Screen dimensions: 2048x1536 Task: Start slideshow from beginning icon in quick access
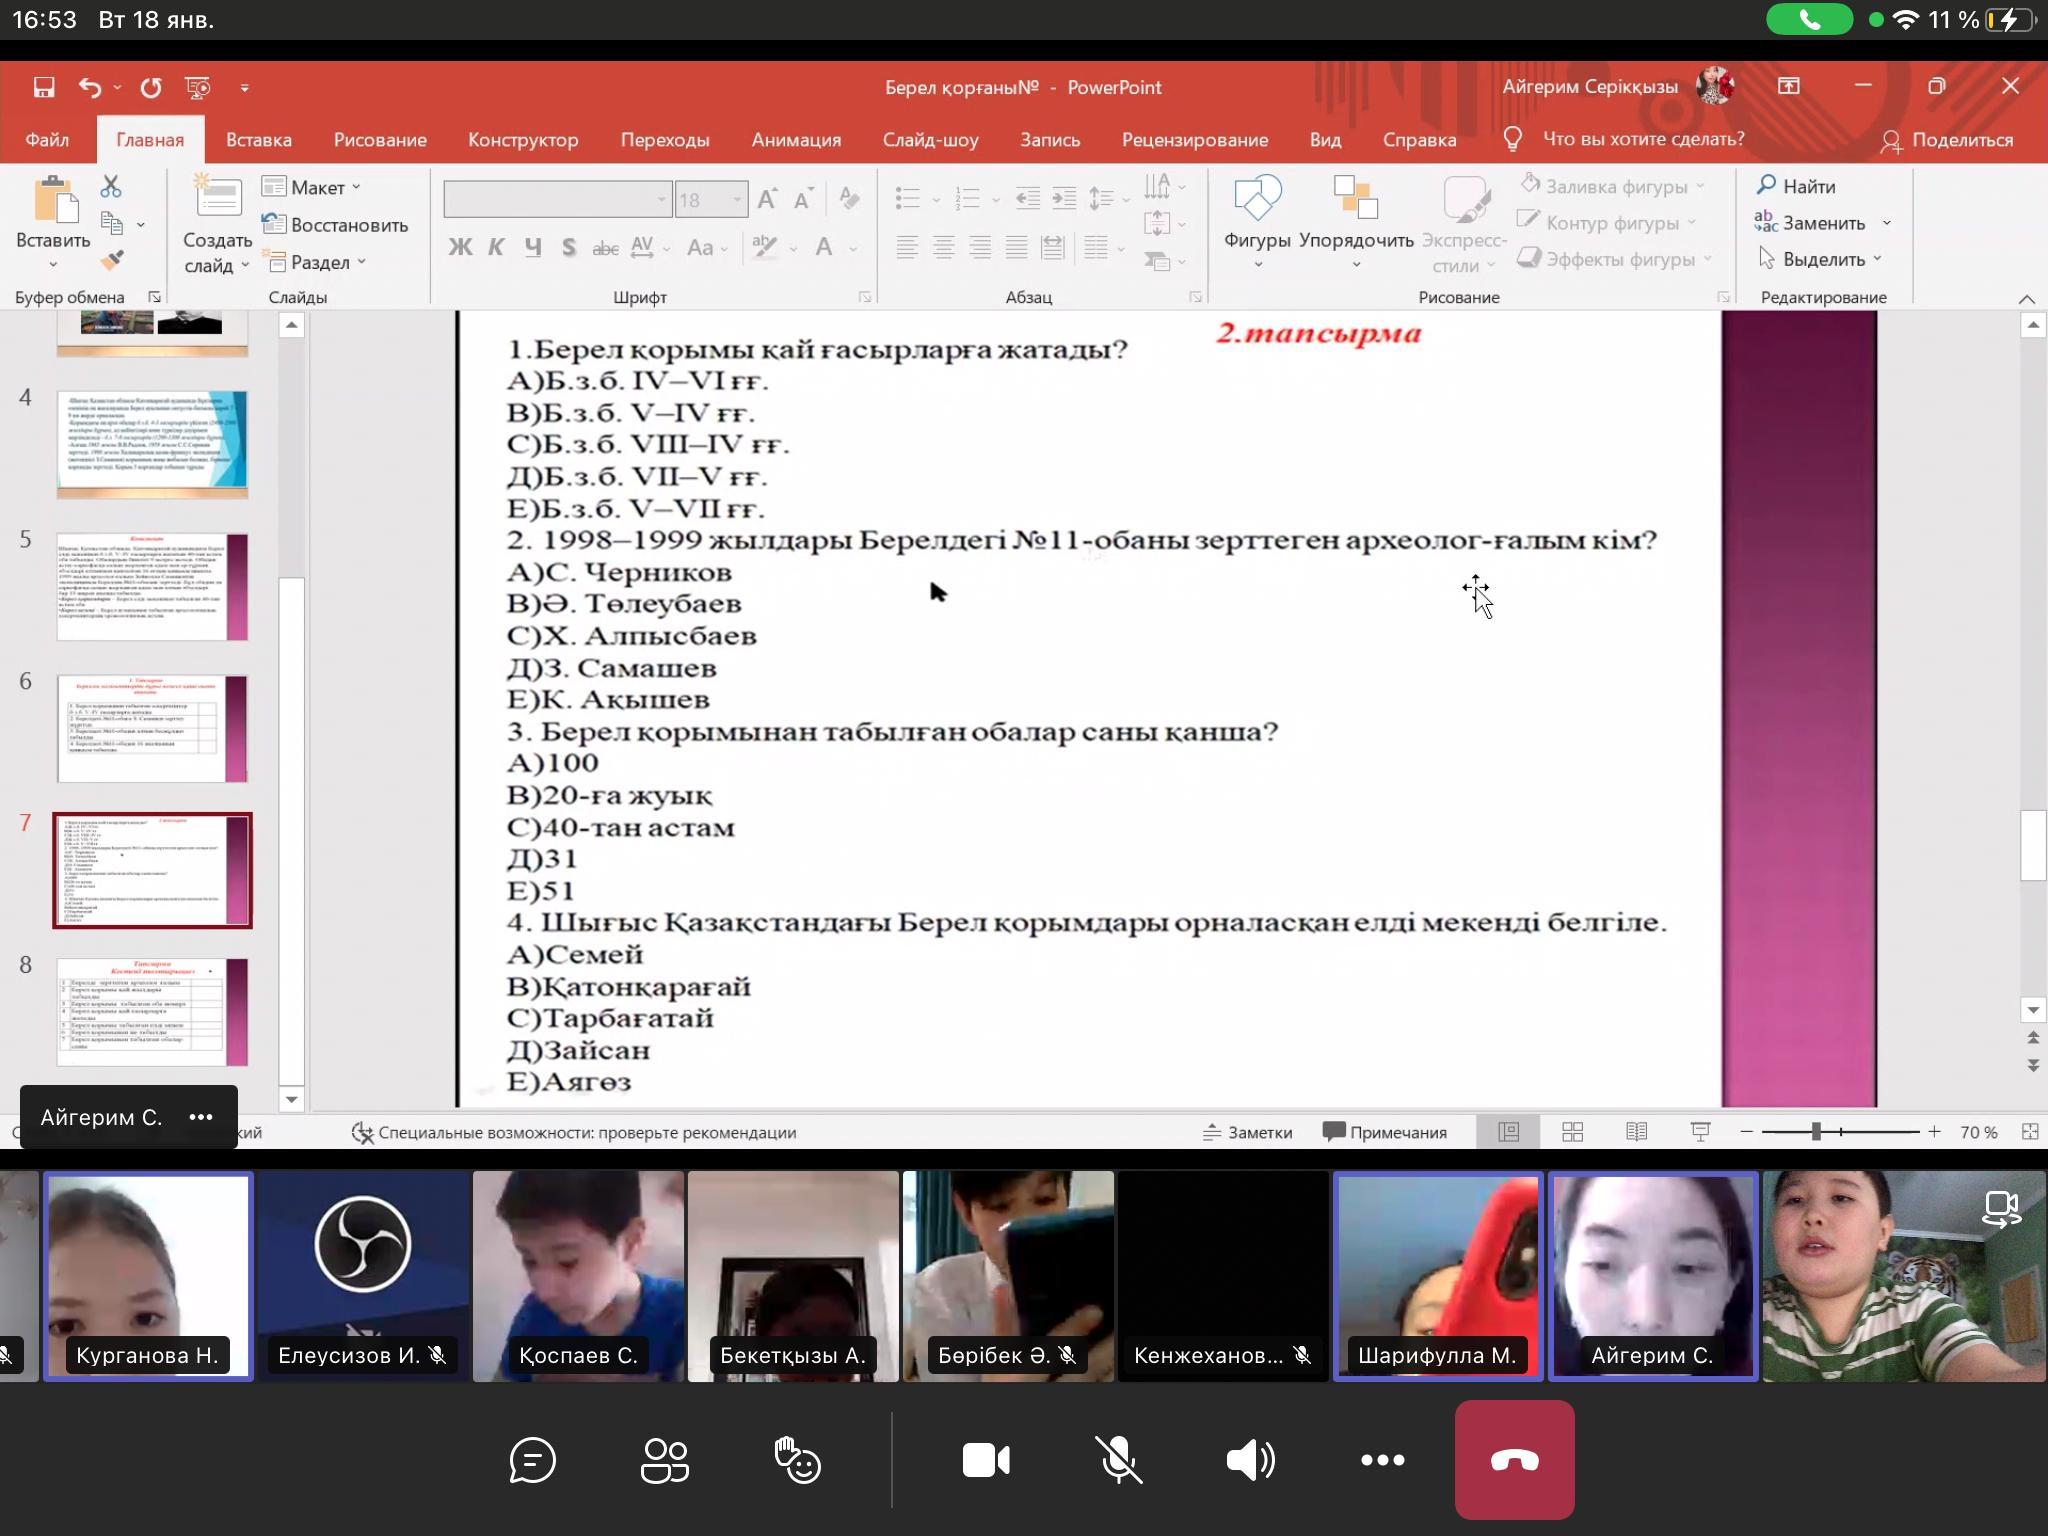198,88
